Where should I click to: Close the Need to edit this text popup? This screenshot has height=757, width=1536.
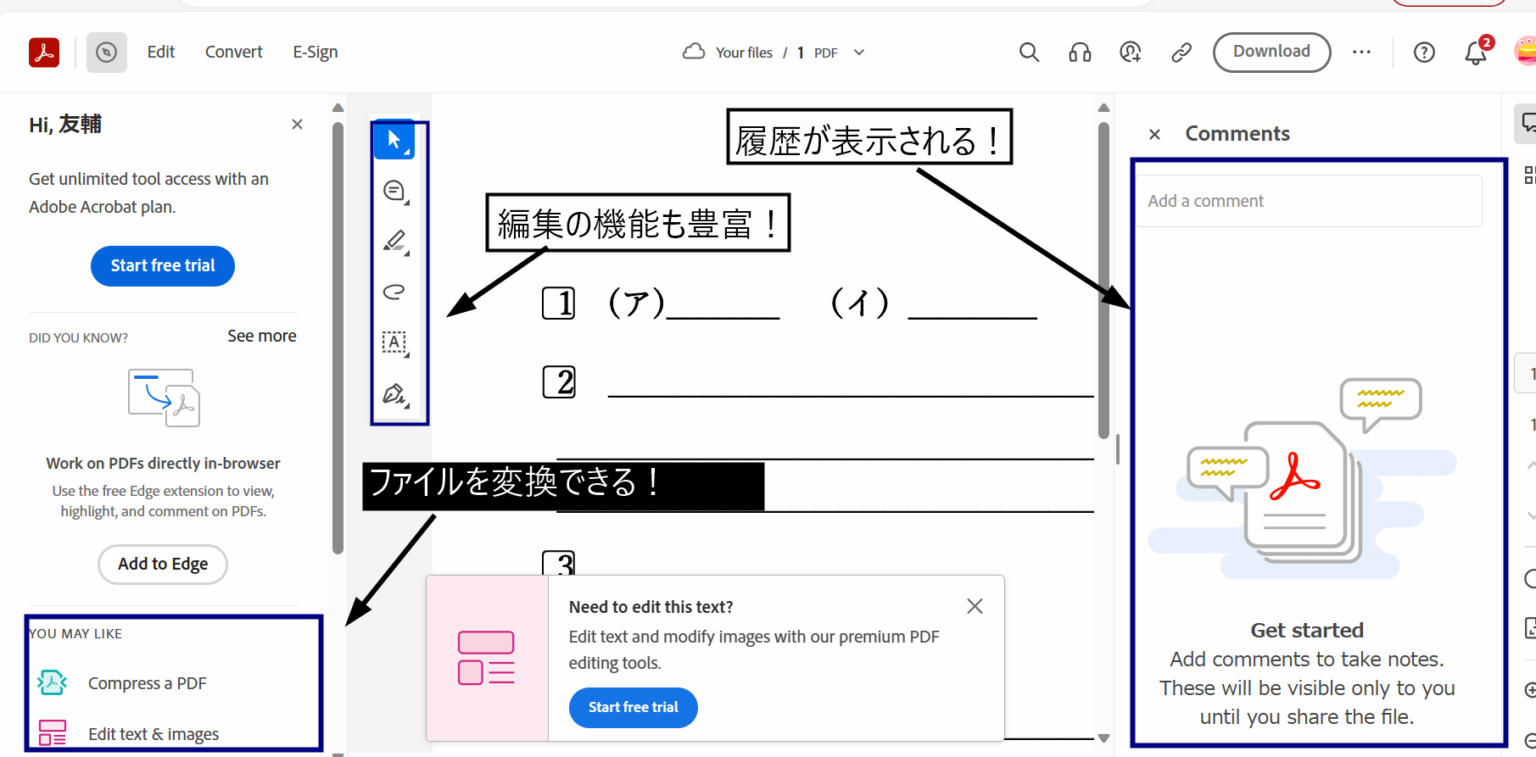click(x=975, y=606)
